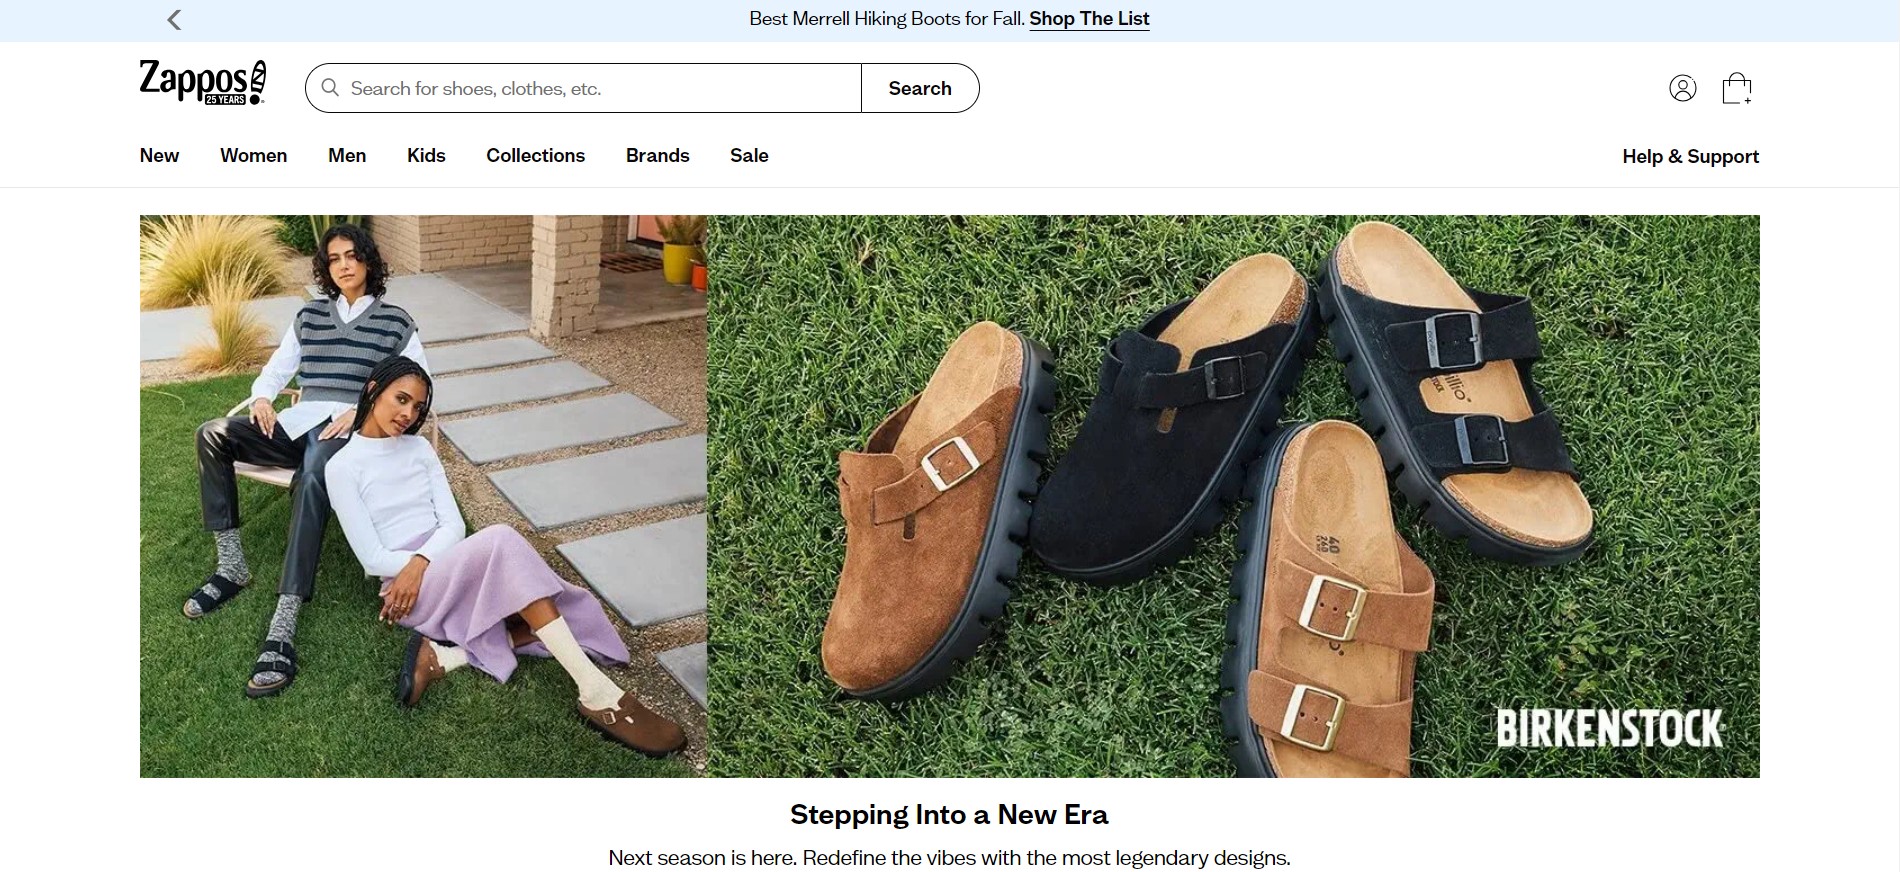Click the plus on the cart bag icon
Image resolution: width=1900 pixels, height=872 pixels.
[x=1748, y=99]
